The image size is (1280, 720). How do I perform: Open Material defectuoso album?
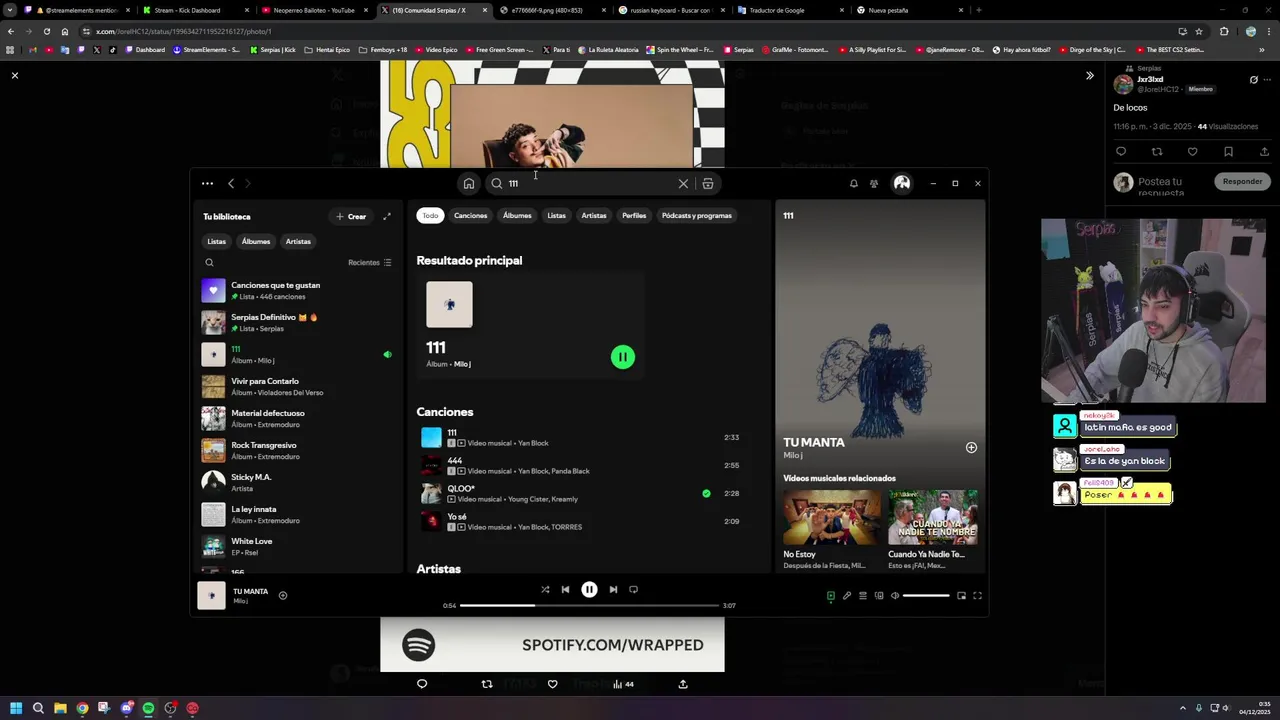(298, 418)
